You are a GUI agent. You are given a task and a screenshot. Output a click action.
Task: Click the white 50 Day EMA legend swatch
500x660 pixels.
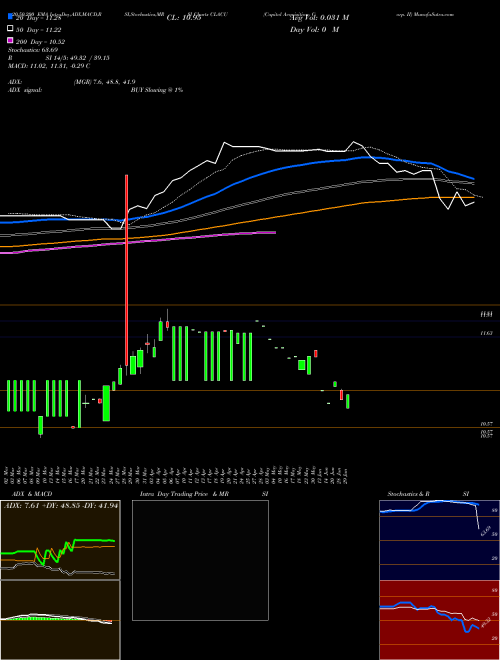click(x=10, y=29)
